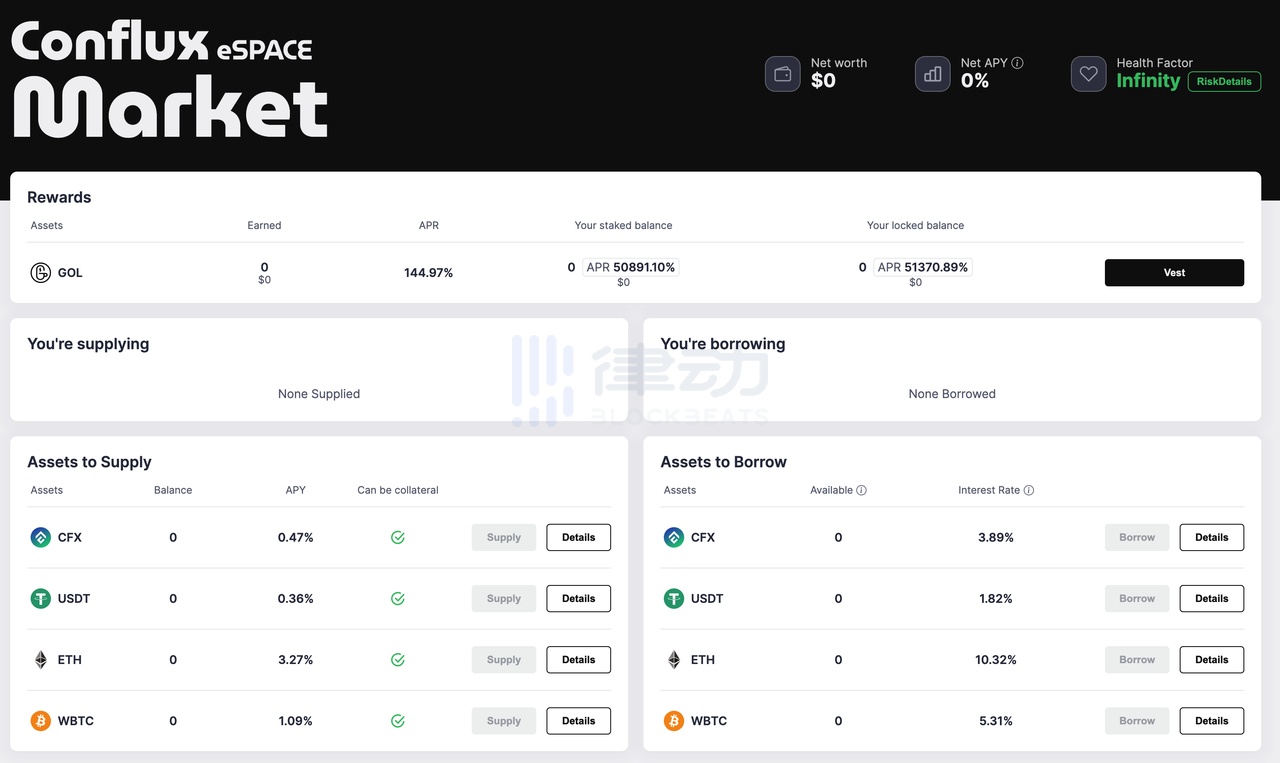
Task: Click the bar chart icon beside Net APY
Action: [932, 74]
